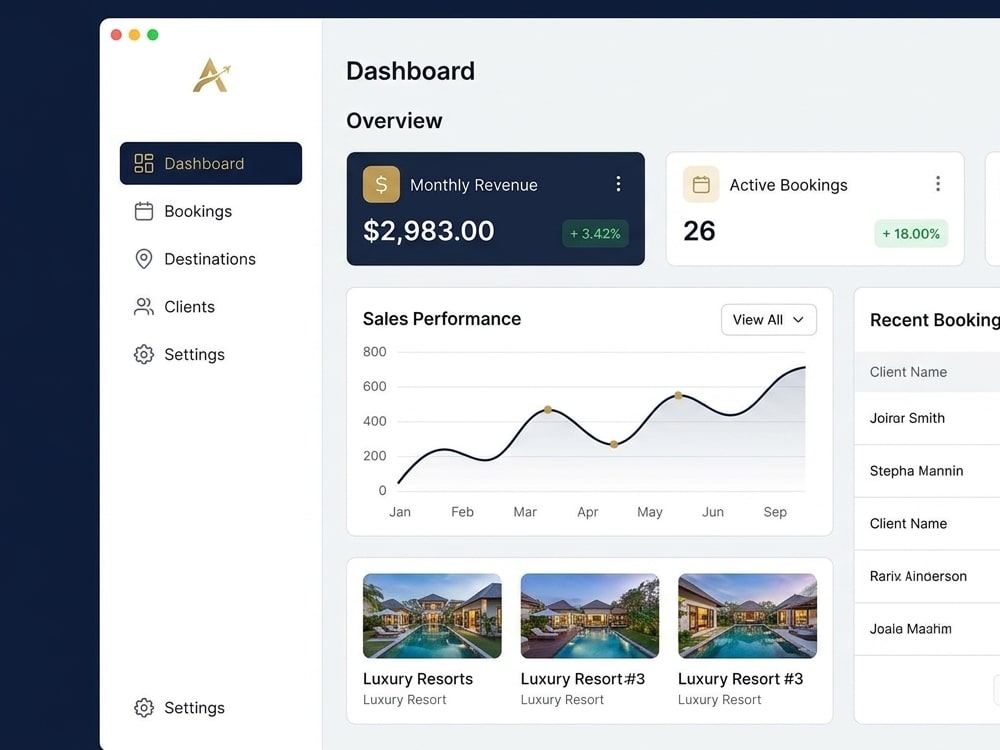Click the Bookings calendar icon in sidebar
The width and height of the screenshot is (1000, 750).
[143, 211]
